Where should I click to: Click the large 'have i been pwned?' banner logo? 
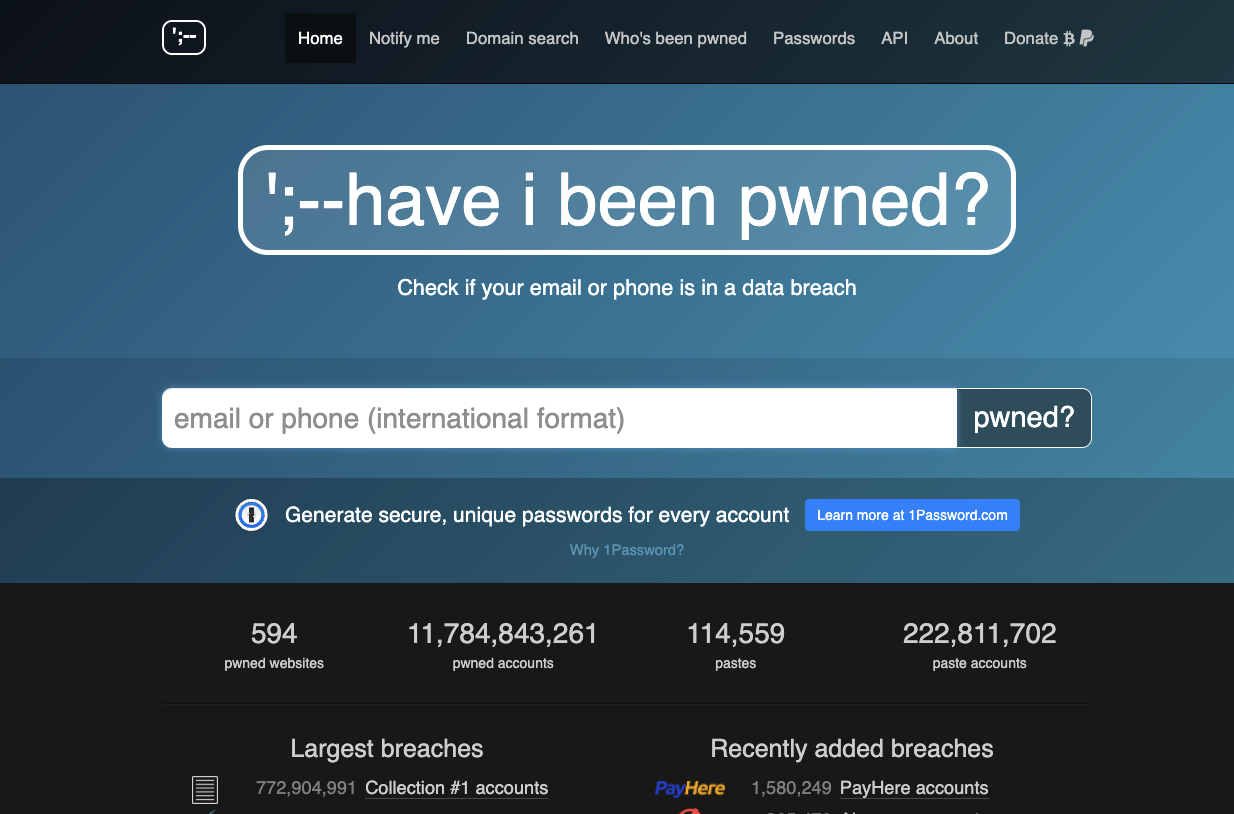pos(627,200)
